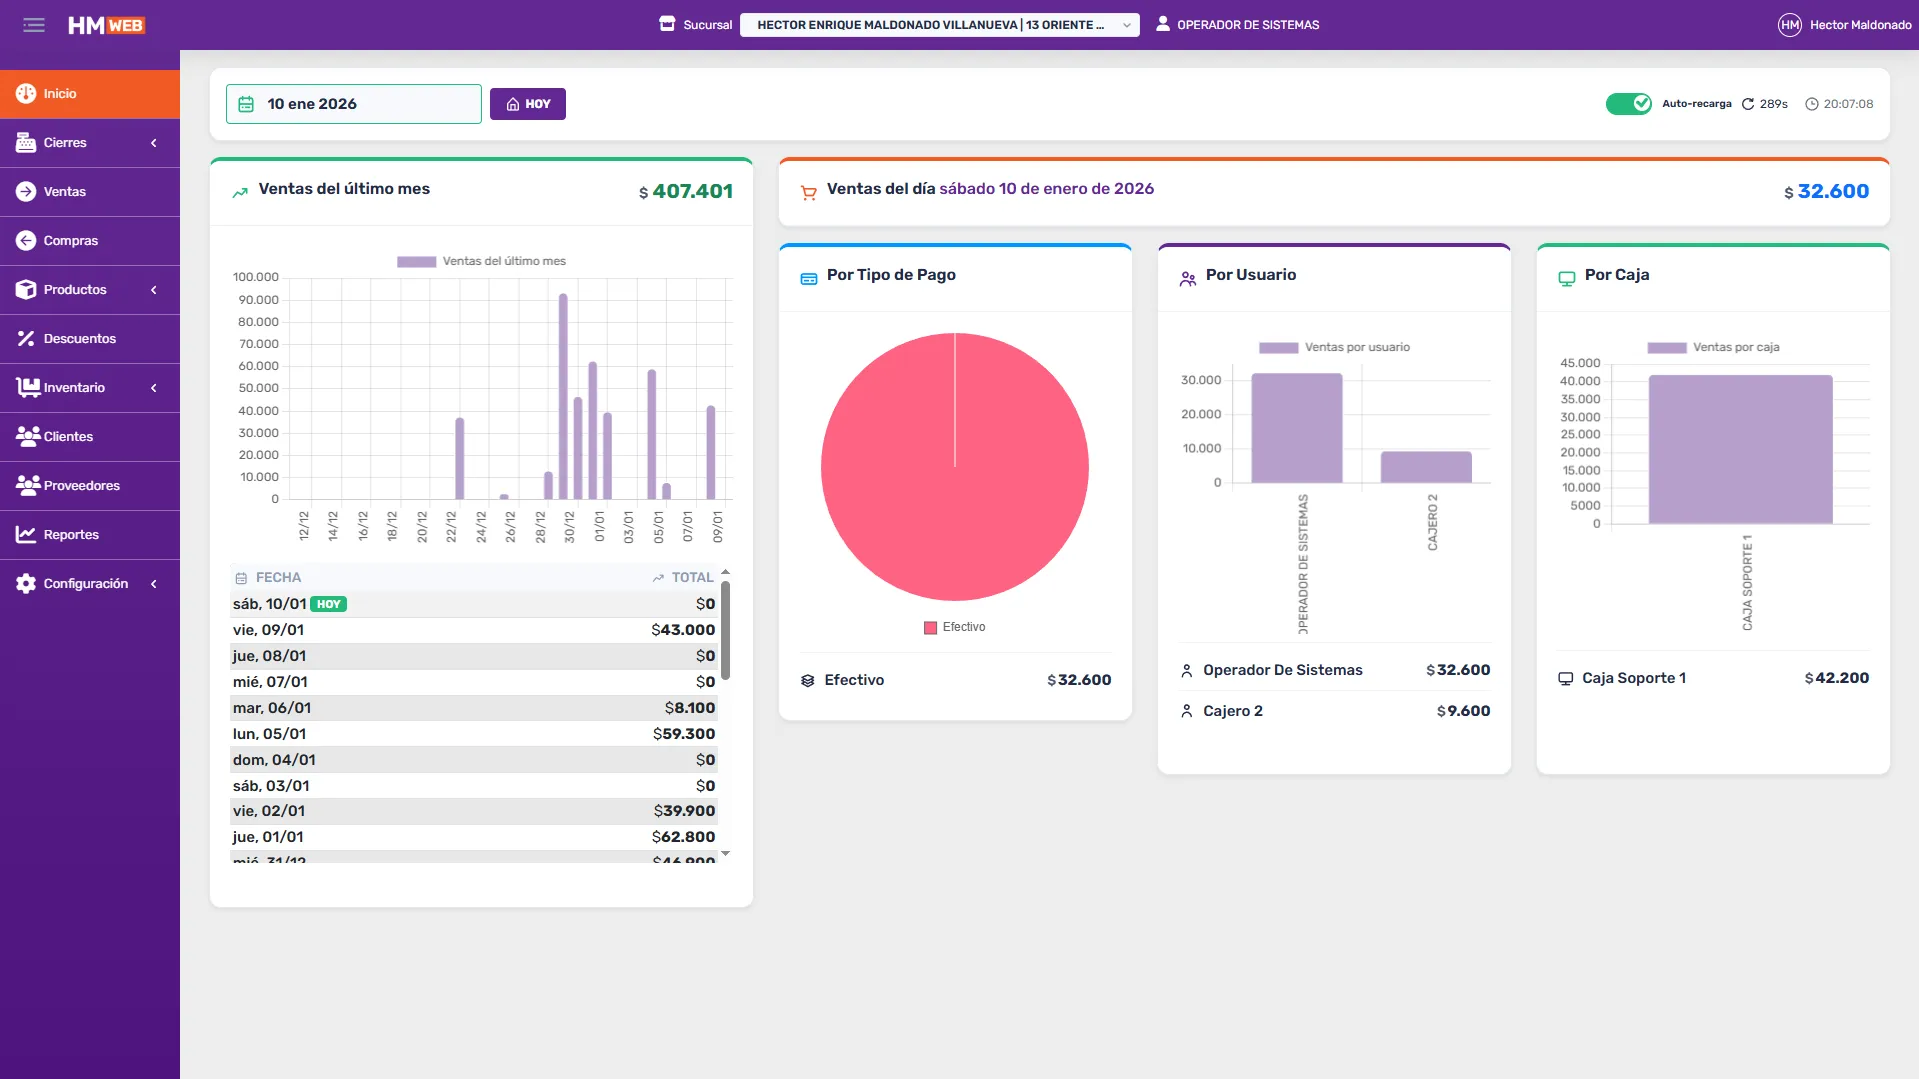Sort by the FECHA column header
This screenshot has height=1079, width=1919.
point(268,577)
